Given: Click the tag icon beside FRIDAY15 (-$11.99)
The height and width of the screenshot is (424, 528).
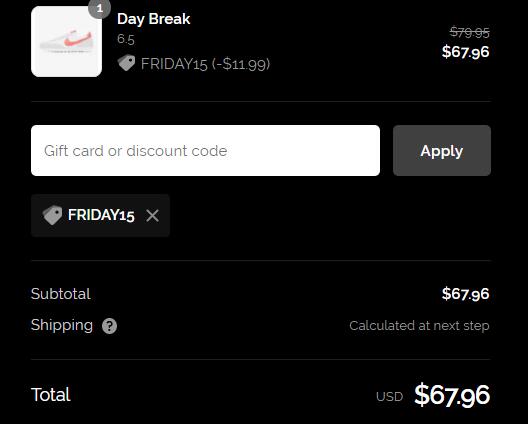Looking at the screenshot, I should tap(126, 63).
